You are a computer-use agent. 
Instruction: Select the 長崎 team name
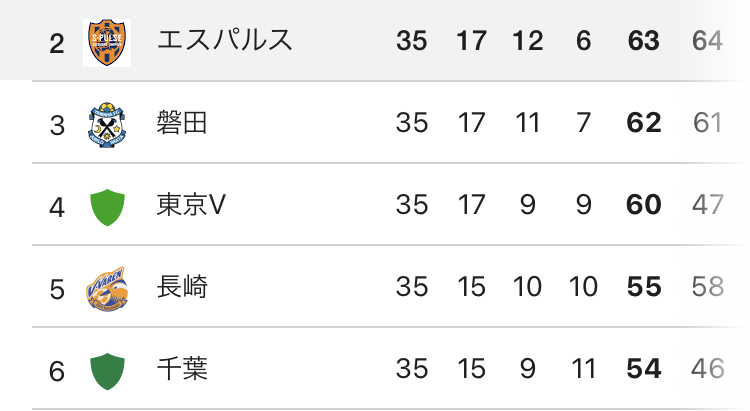coord(182,287)
